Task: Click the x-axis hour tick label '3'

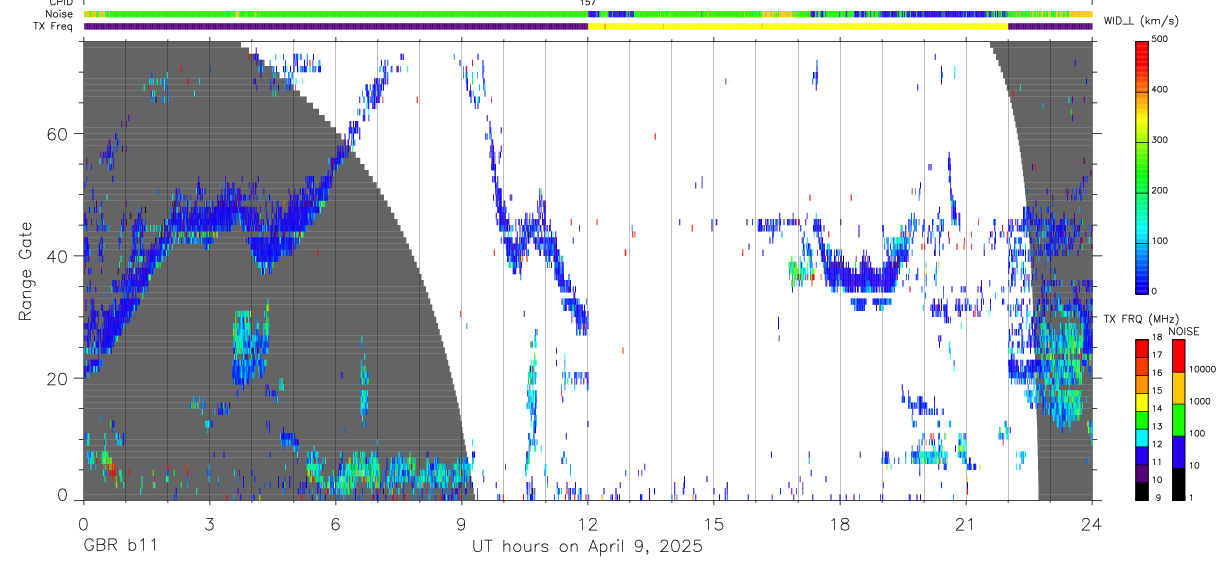Action: click(209, 524)
